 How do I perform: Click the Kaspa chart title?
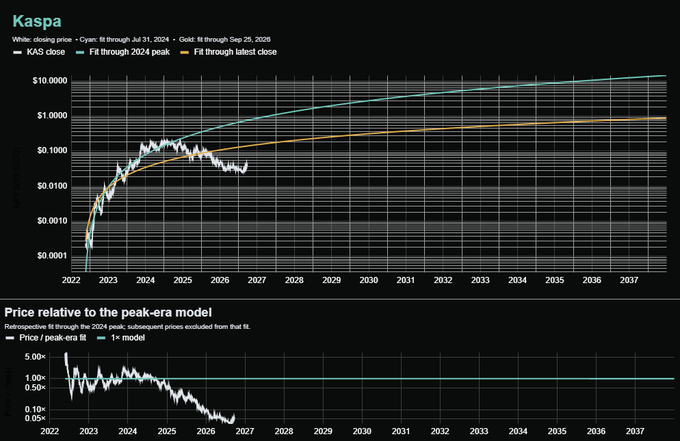[37, 21]
